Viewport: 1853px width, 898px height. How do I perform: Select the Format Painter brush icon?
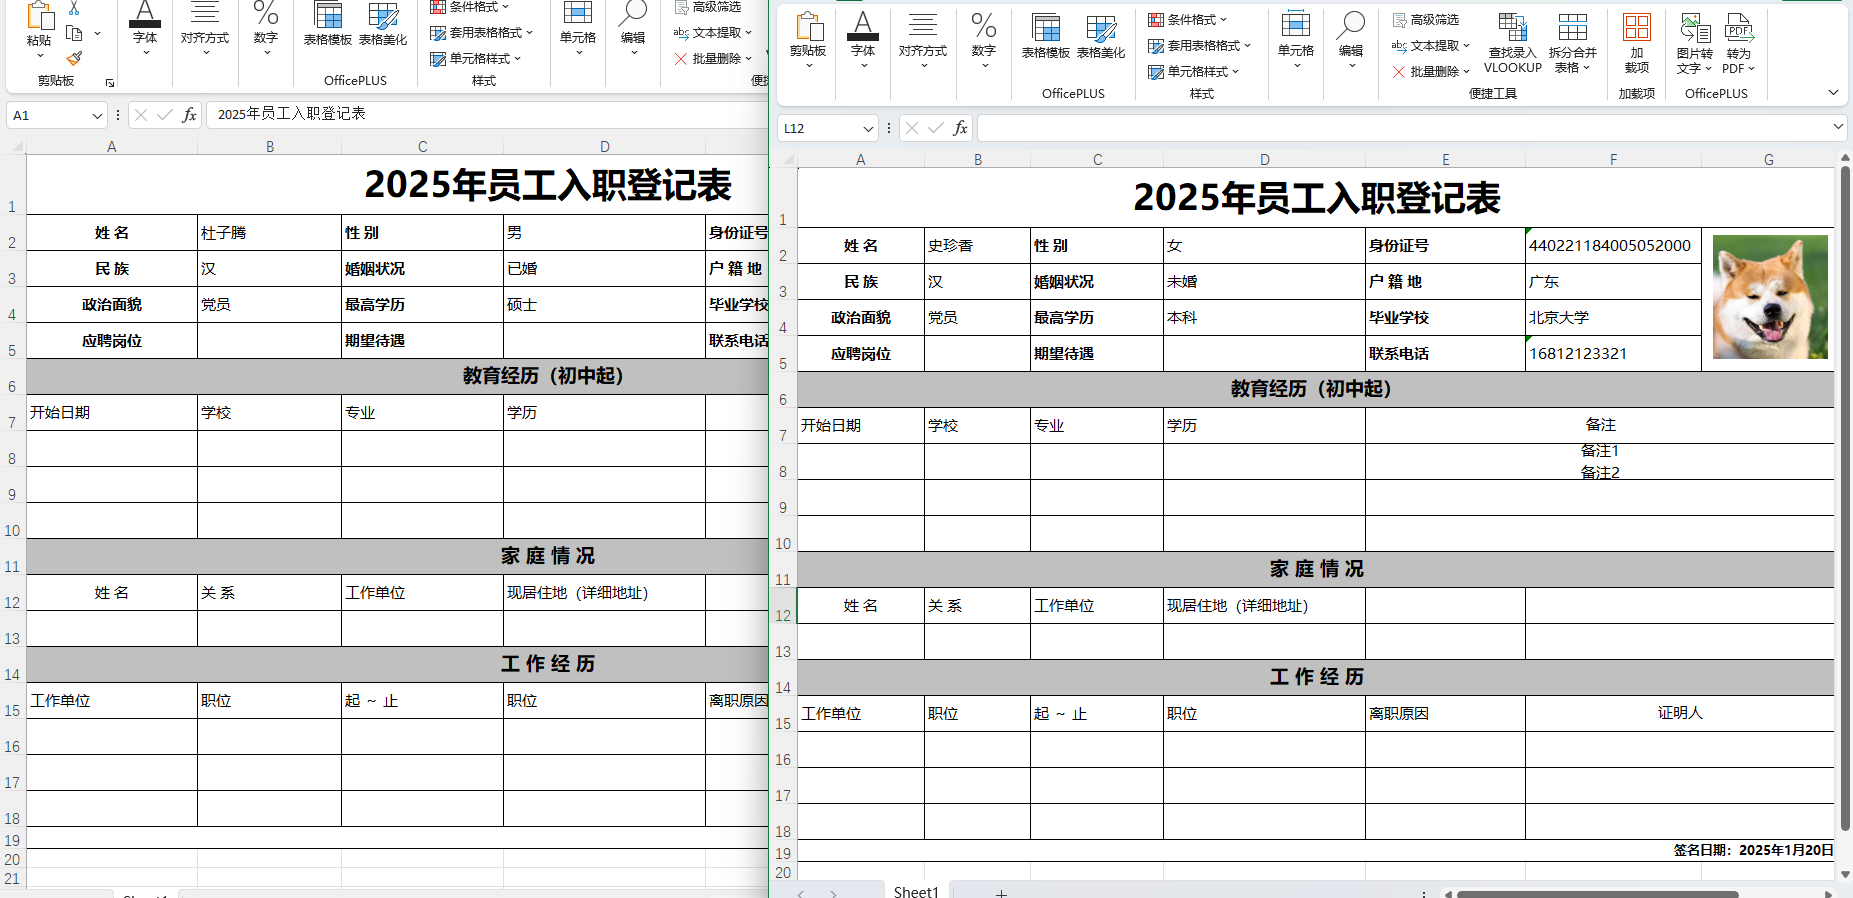pyautogui.click(x=74, y=58)
